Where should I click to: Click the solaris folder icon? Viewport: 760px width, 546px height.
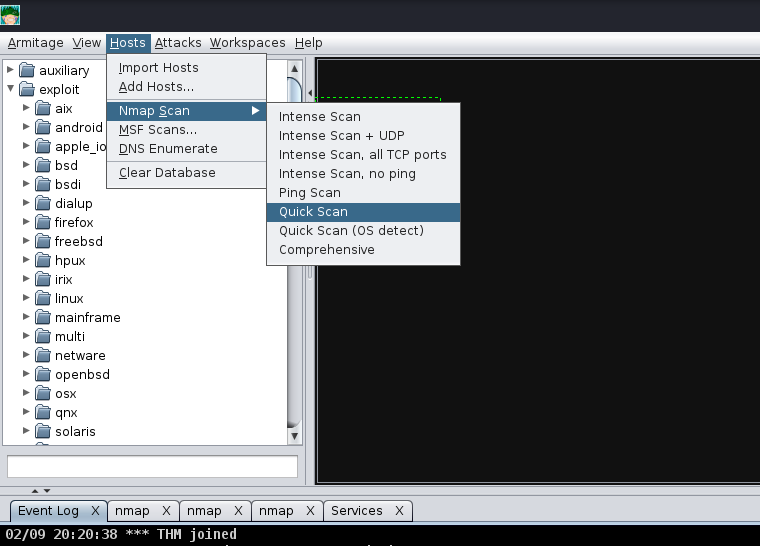[x=43, y=431]
